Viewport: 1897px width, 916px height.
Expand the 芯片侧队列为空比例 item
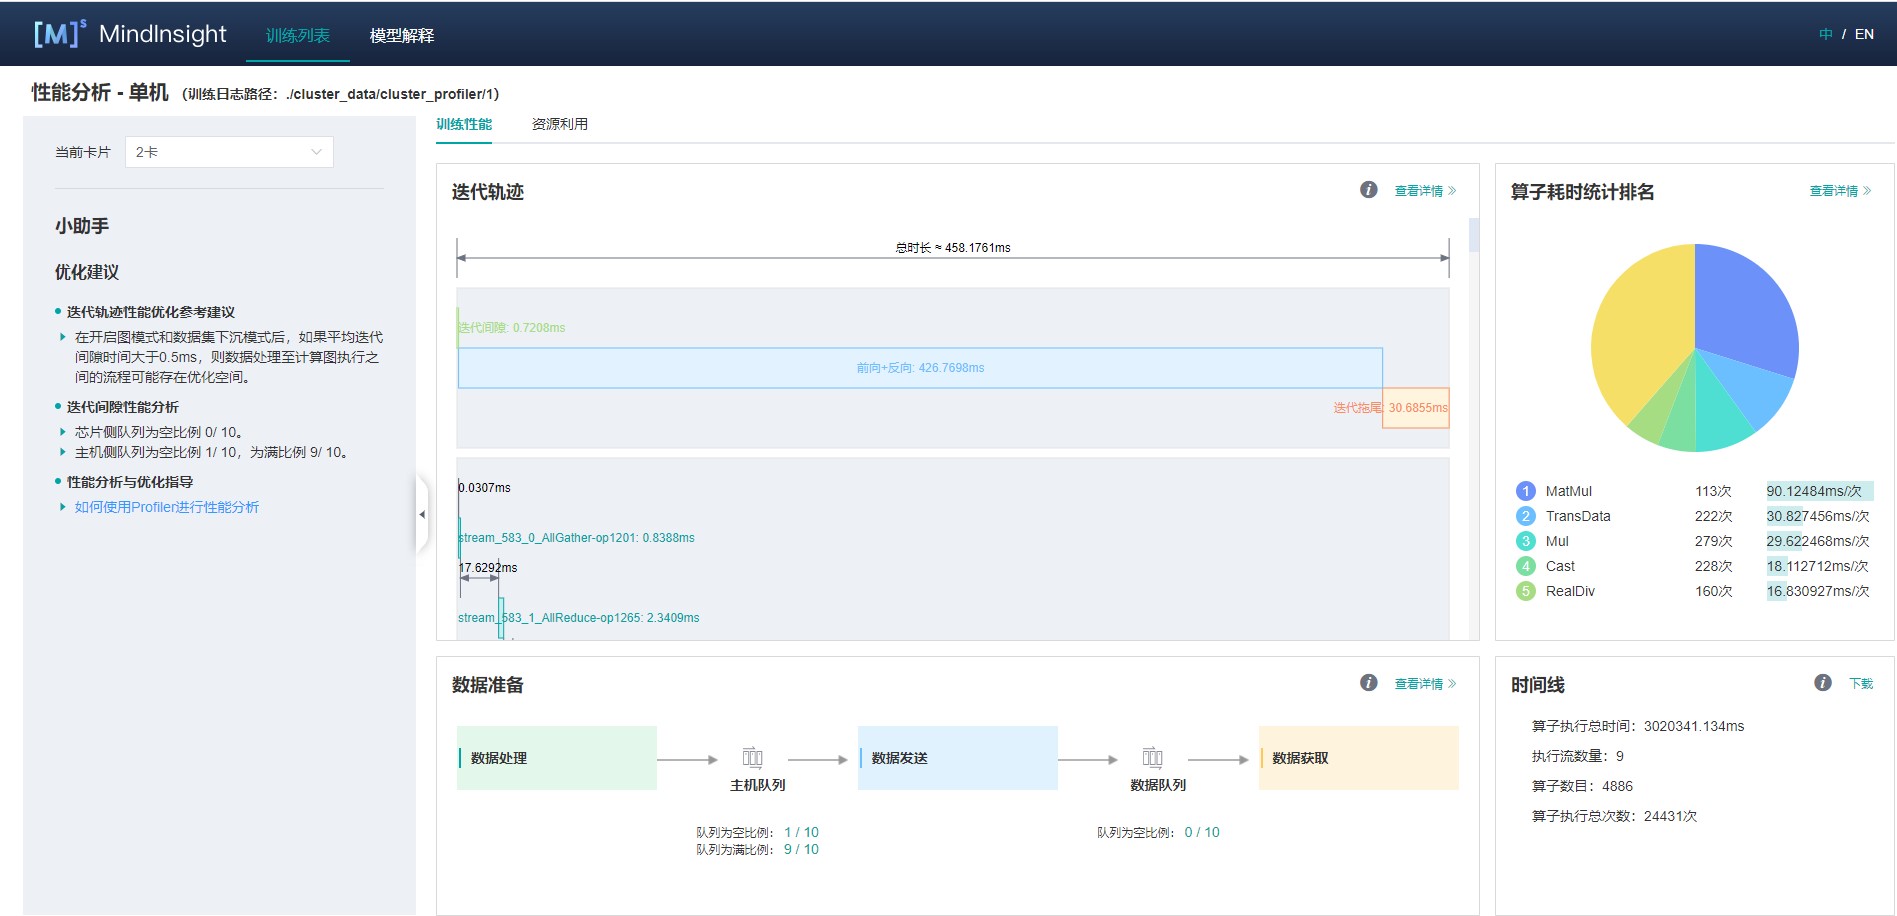tap(63, 432)
